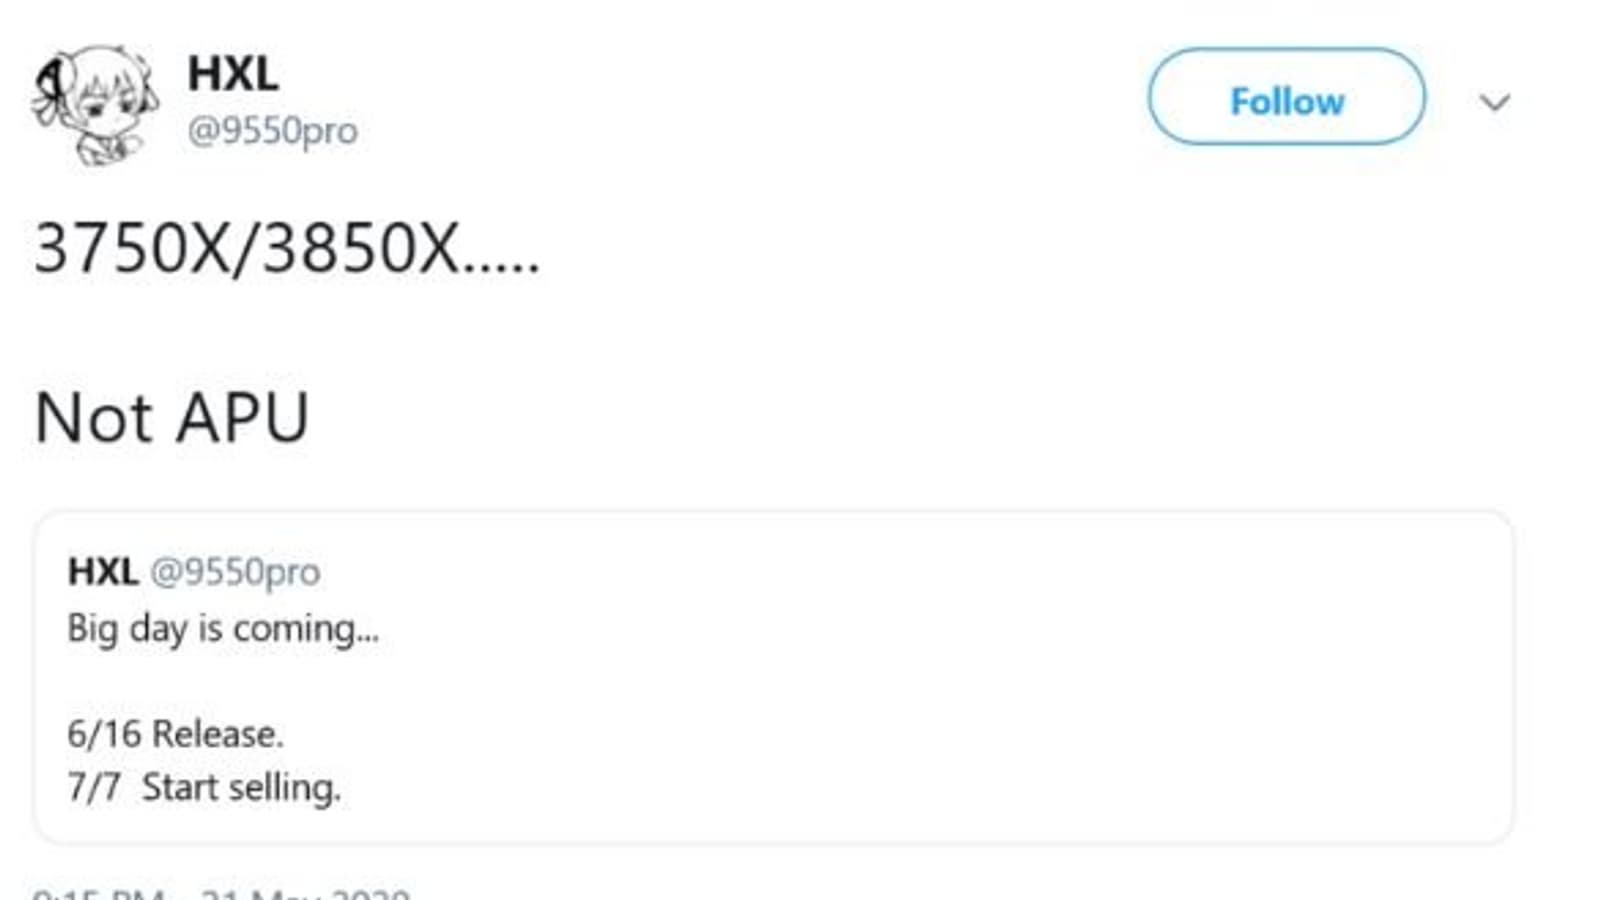Open the tweet's posting time link
This screenshot has width=1600, height=900.
click(x=98, y=894)
